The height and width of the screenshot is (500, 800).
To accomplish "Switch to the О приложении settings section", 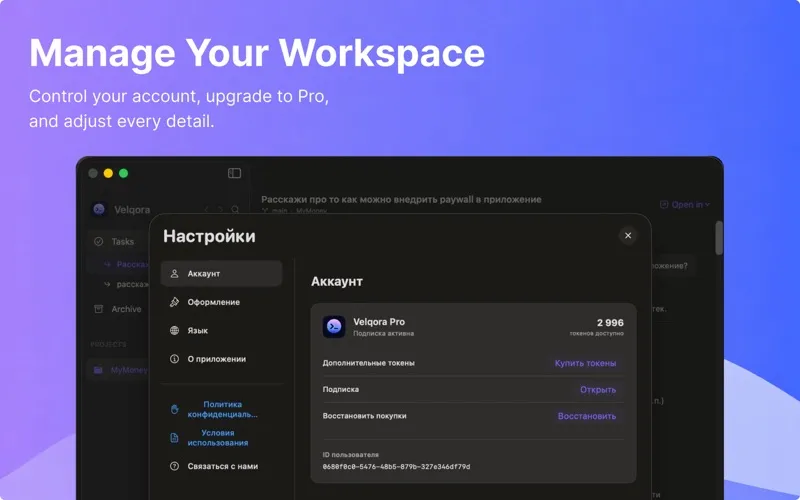I will (221, 359).
